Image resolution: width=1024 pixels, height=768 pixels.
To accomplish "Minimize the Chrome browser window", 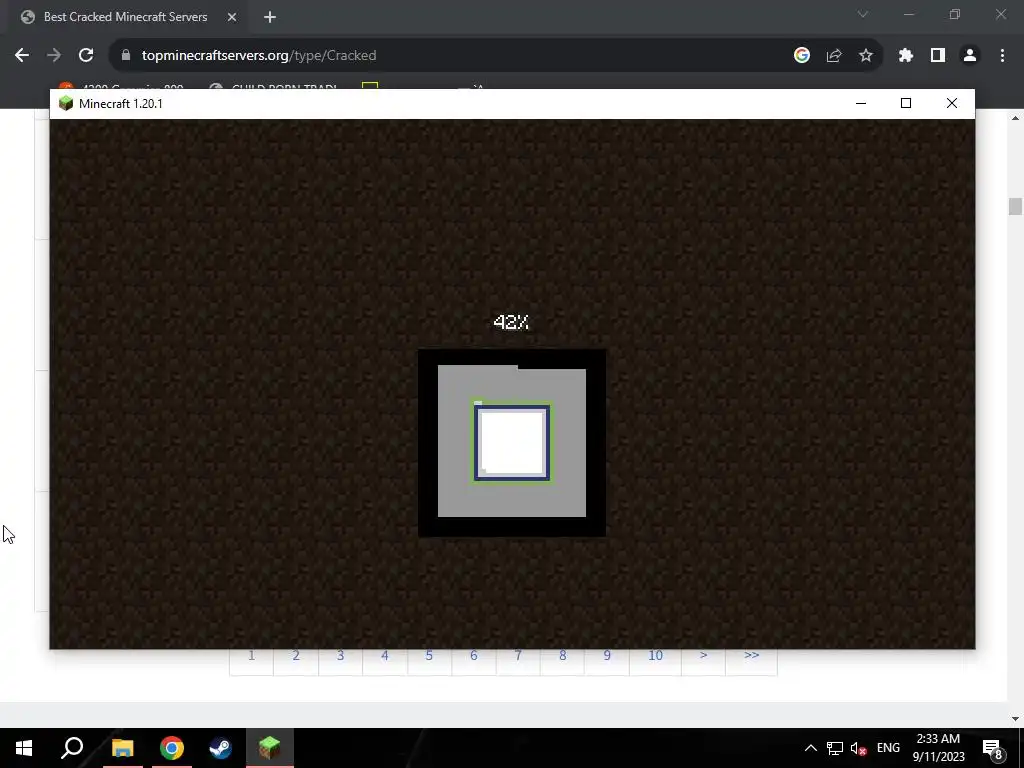I will point(908,14).
